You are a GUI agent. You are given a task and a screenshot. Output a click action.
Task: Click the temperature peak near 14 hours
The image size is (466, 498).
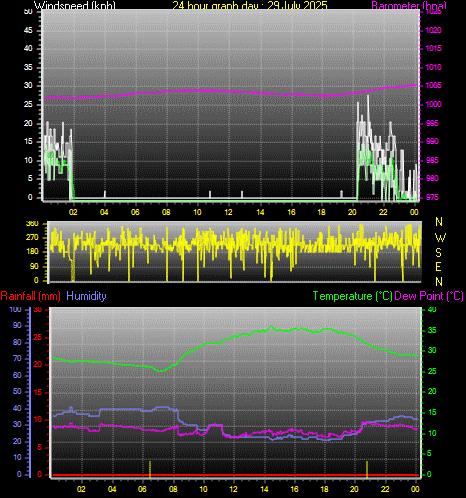coord(271,327)
